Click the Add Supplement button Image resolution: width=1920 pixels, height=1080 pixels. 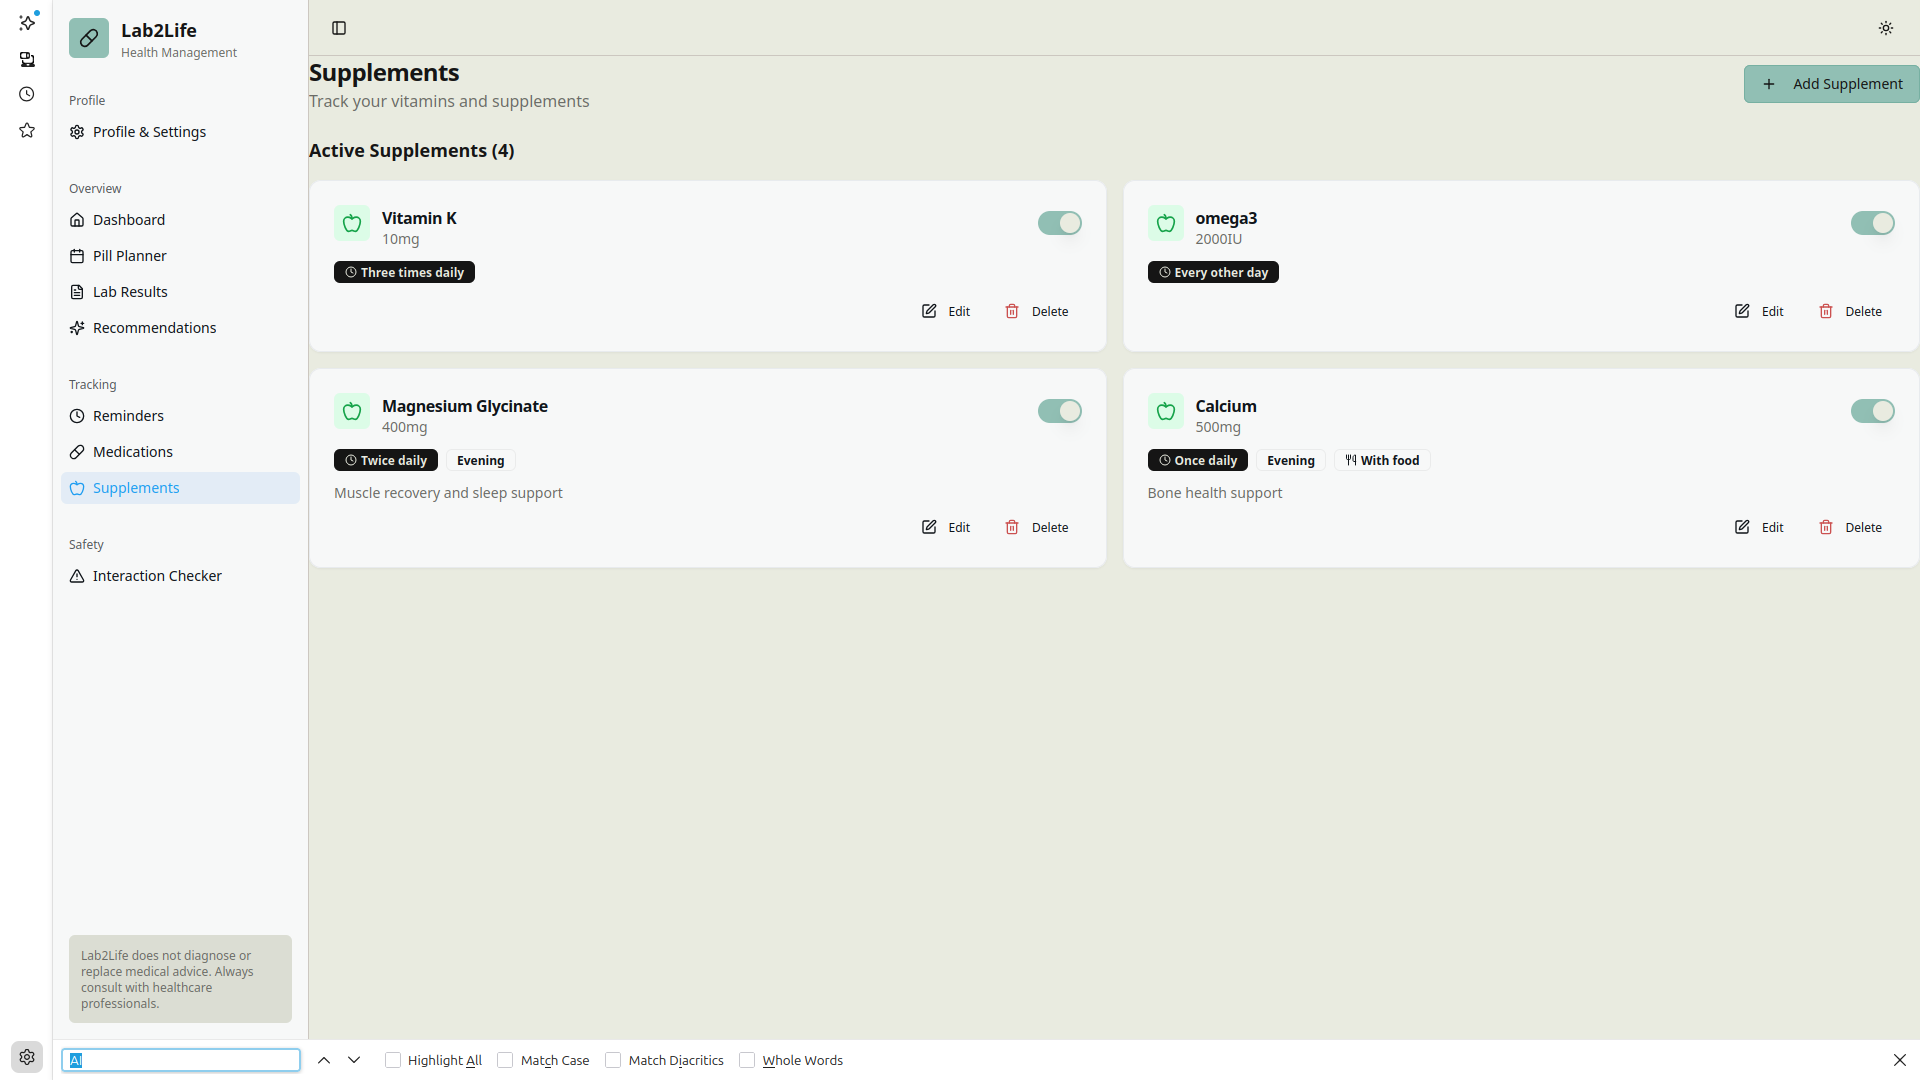click(1831, 84)
